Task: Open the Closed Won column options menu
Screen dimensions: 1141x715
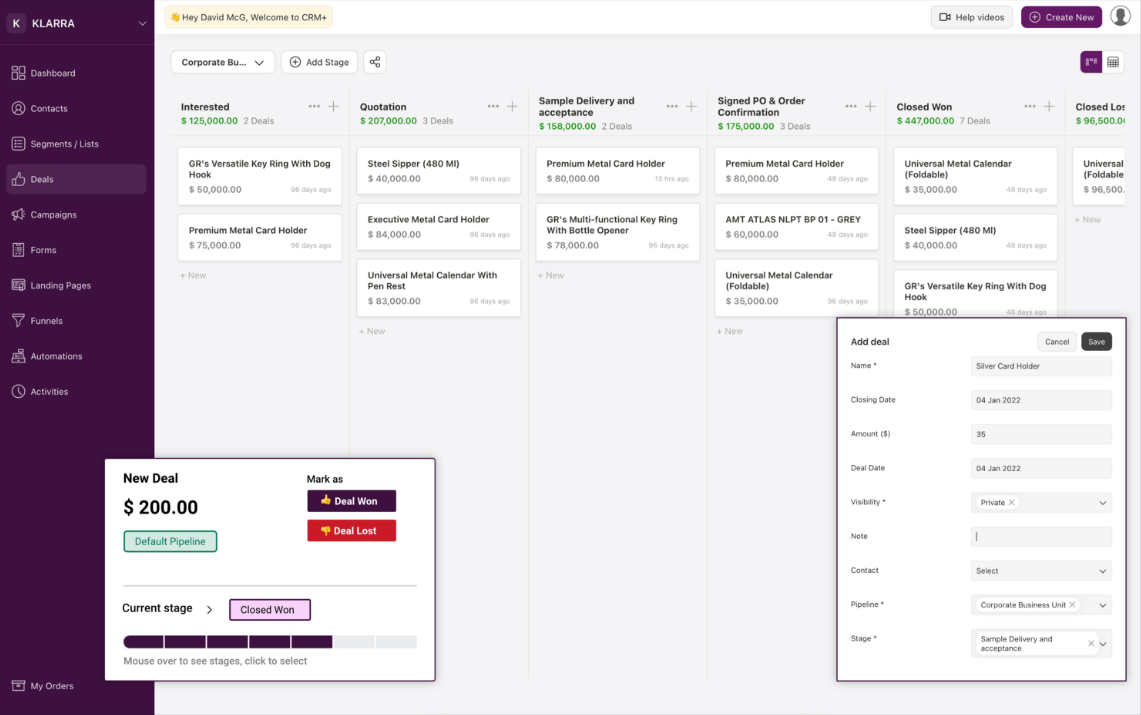Action: 1029,105
